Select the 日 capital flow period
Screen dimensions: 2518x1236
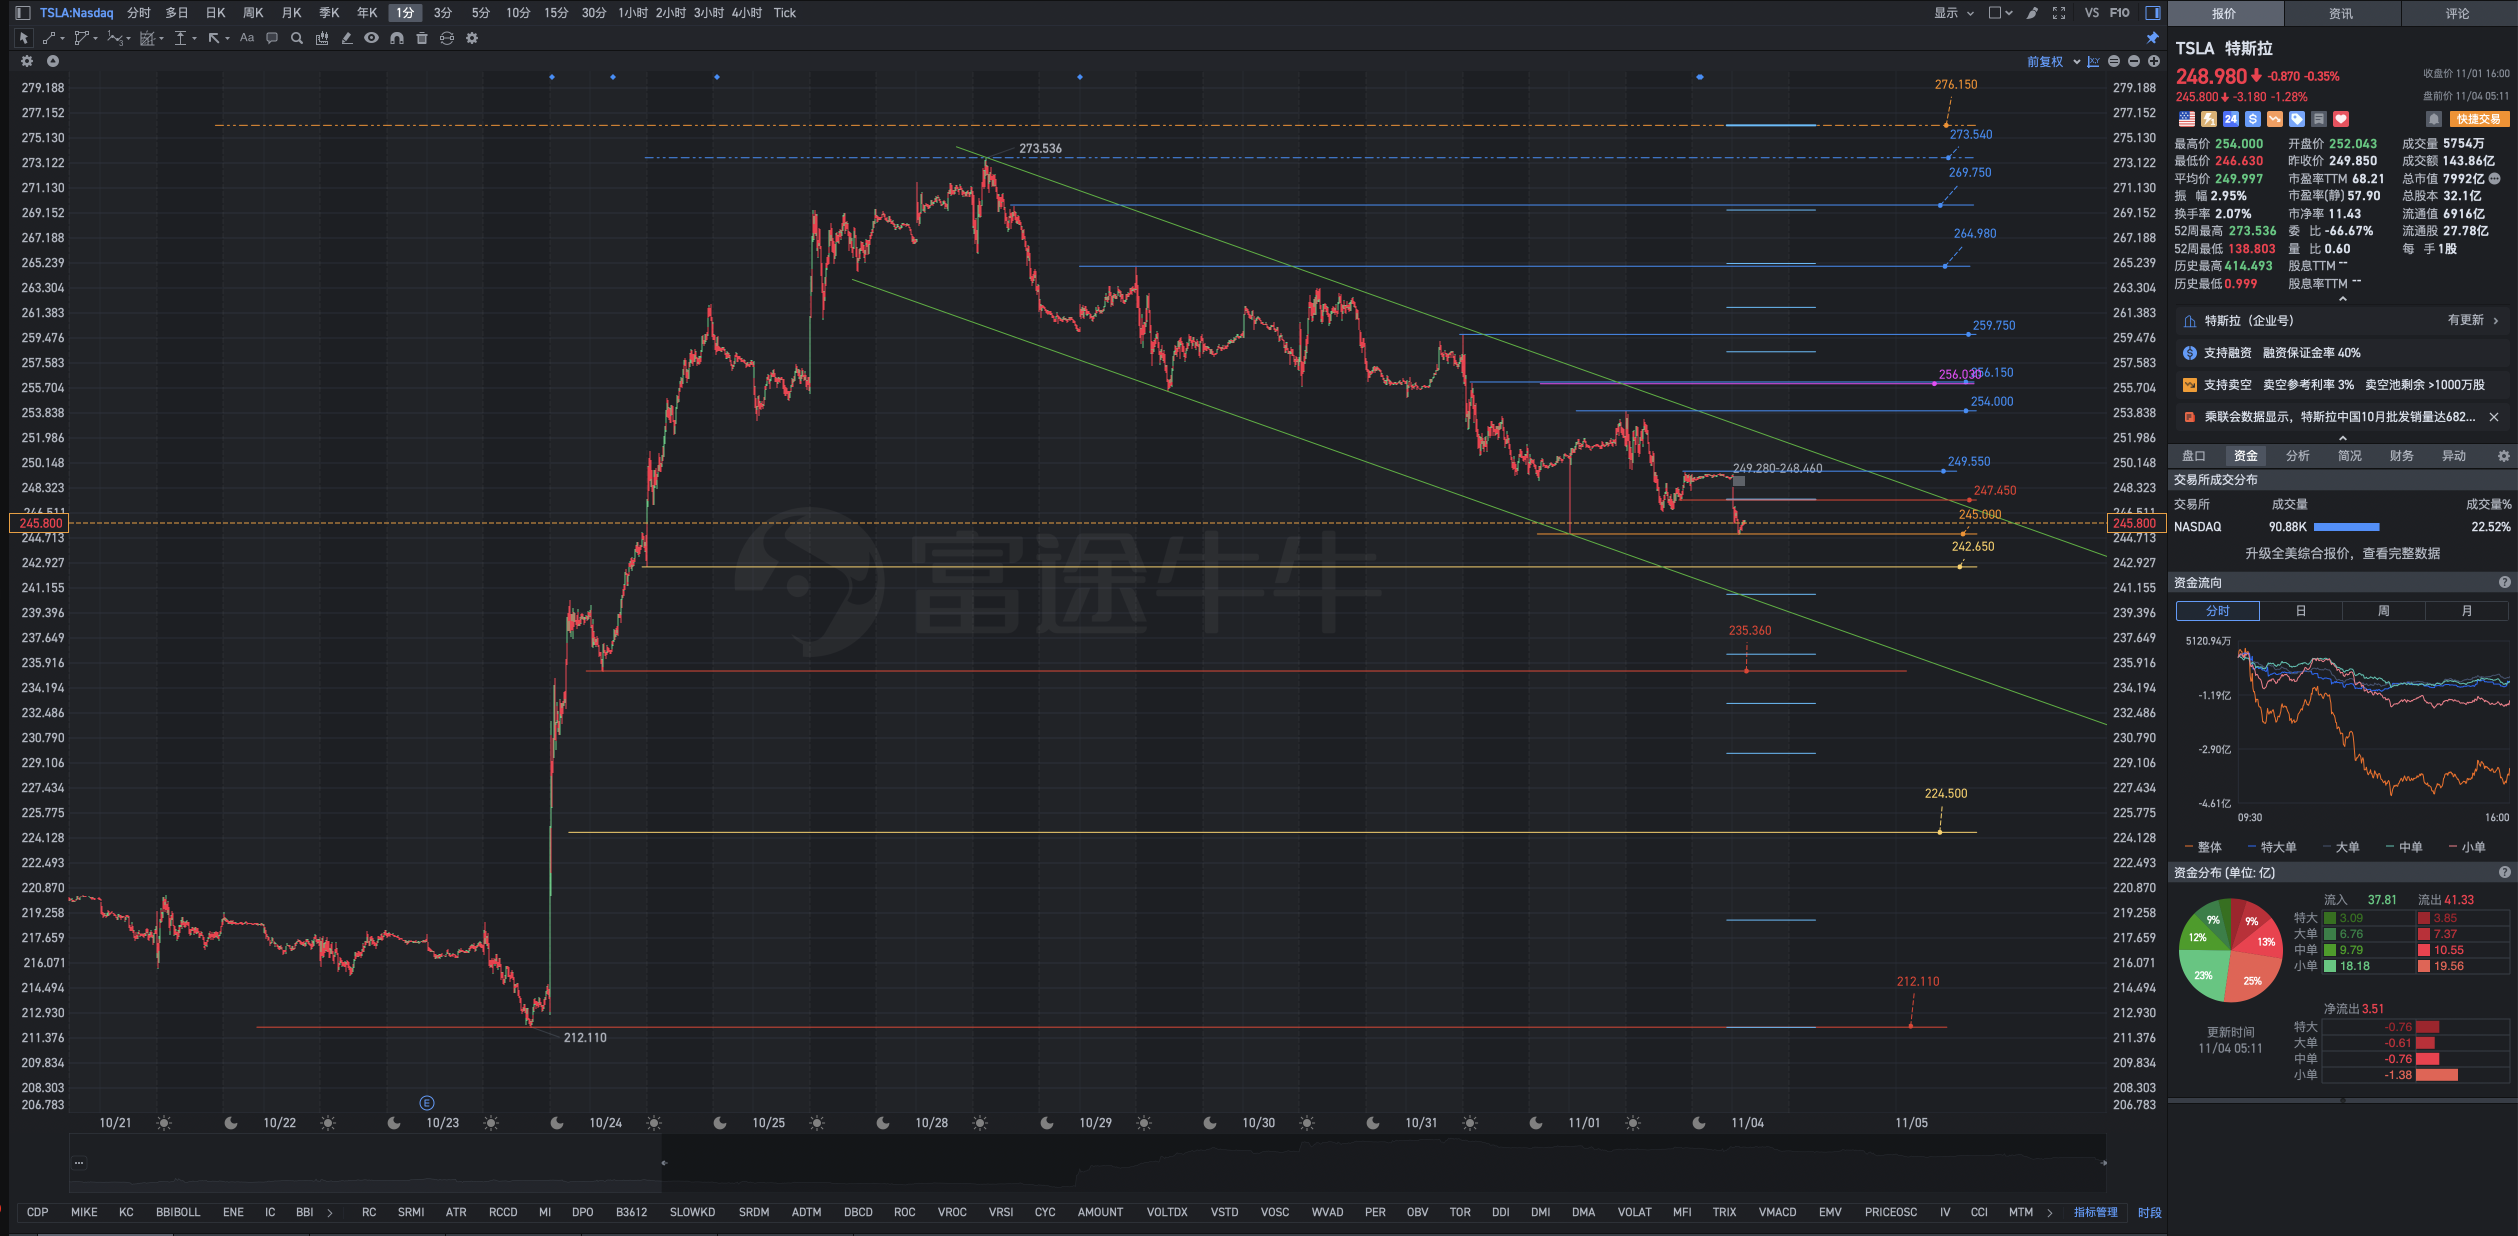pyautogui.click(x=2301, y=611)
